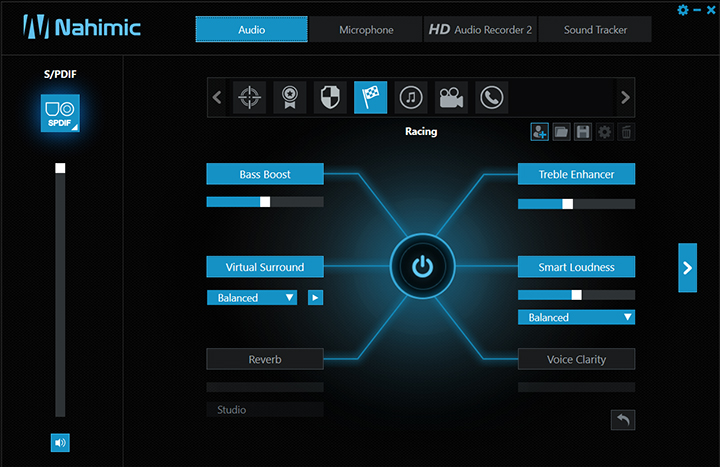Click the disabled Reverb slider bar
The image size is (720, 467).
click(x=265, y=387)
